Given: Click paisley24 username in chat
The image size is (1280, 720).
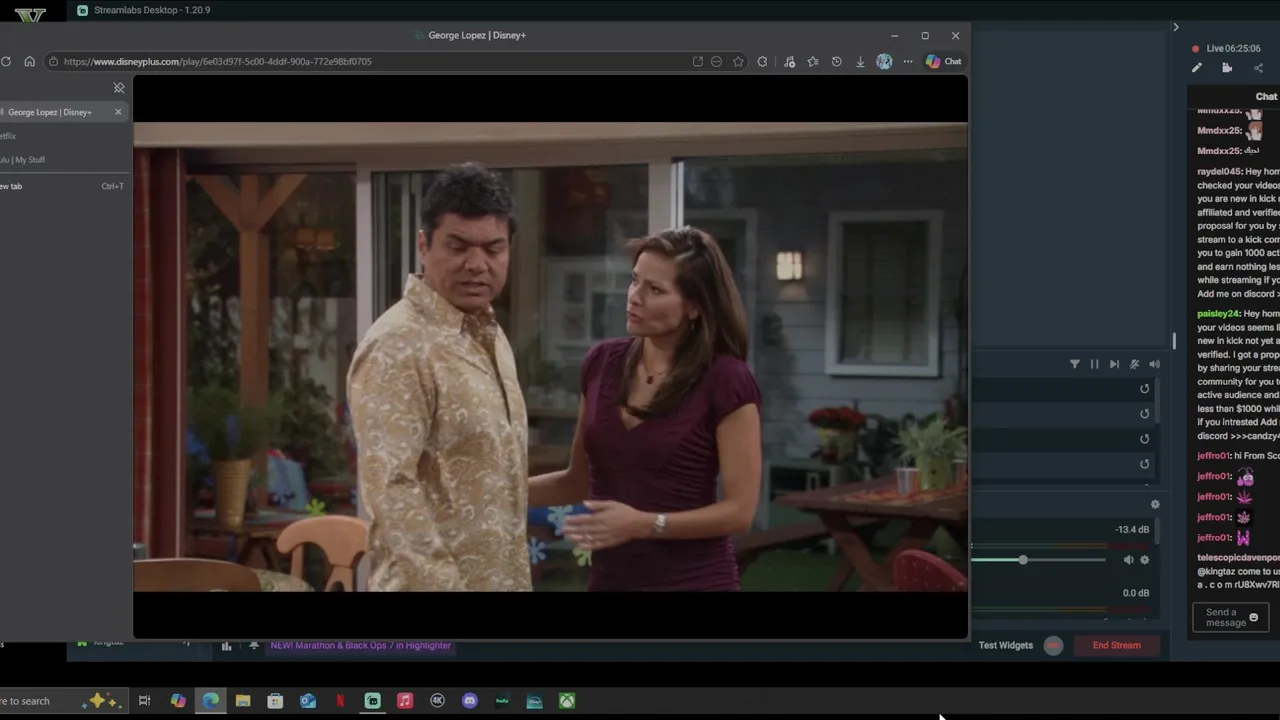Looking at the screenshot, I should [x=1218, y=314].
